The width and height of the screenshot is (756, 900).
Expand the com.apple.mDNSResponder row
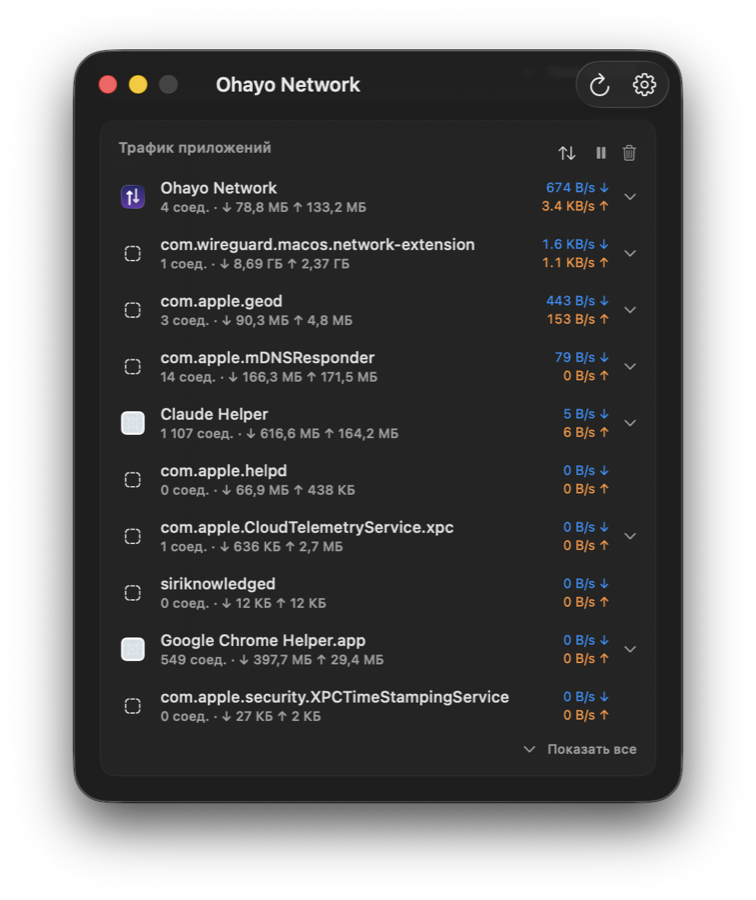tap(630, 366)
